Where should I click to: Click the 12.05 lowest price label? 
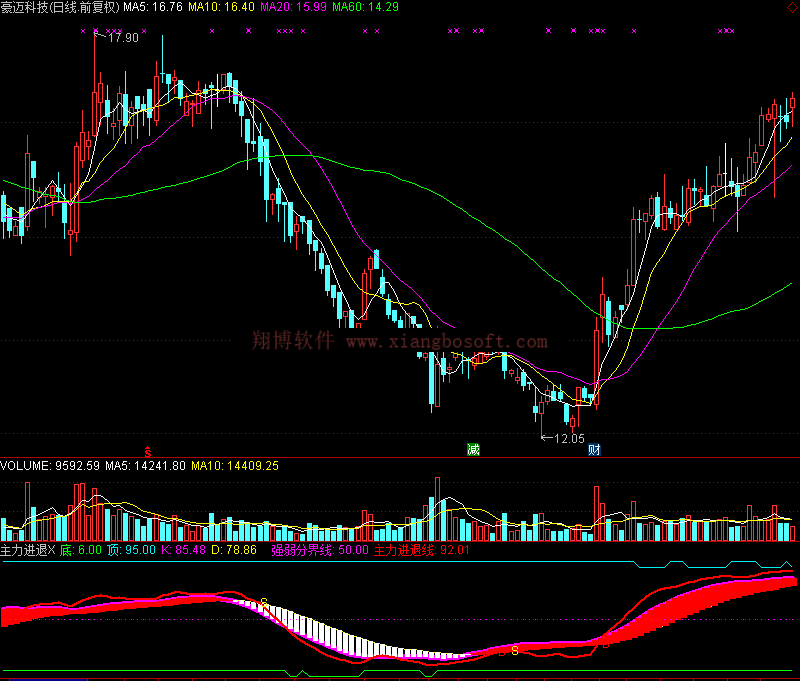pos(569,439)
